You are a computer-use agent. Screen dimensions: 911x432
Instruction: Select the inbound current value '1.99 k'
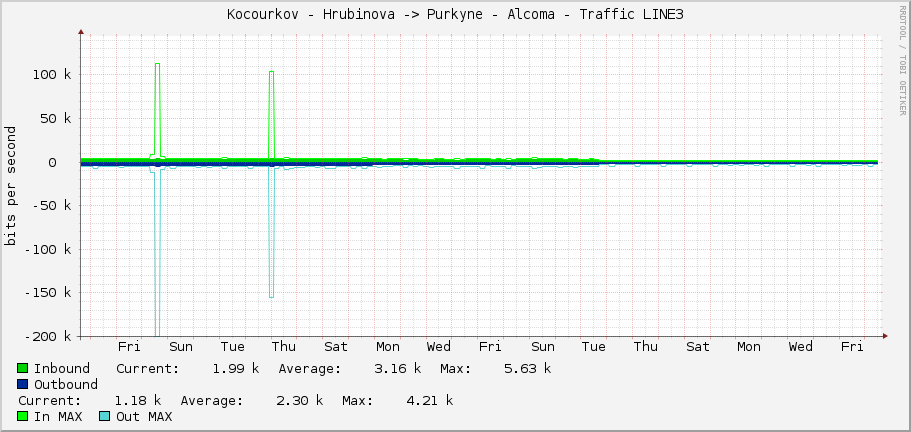coord(236,368)
